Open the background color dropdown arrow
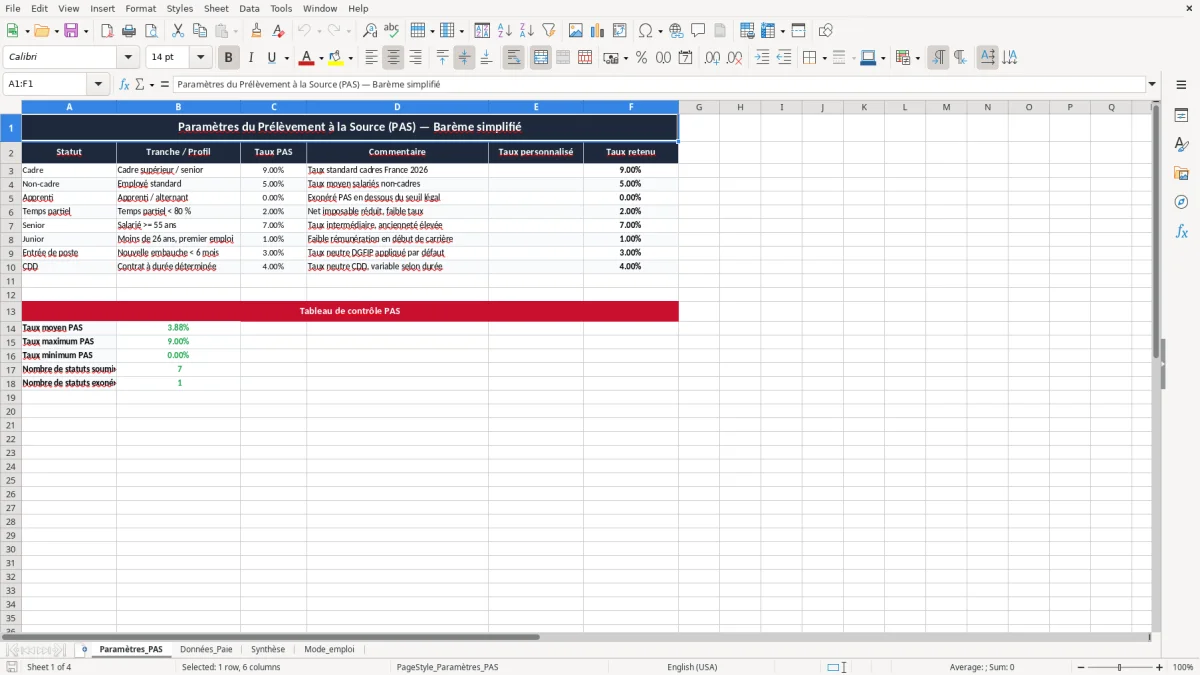1200x675 pixels. click(x=349, y=58)
